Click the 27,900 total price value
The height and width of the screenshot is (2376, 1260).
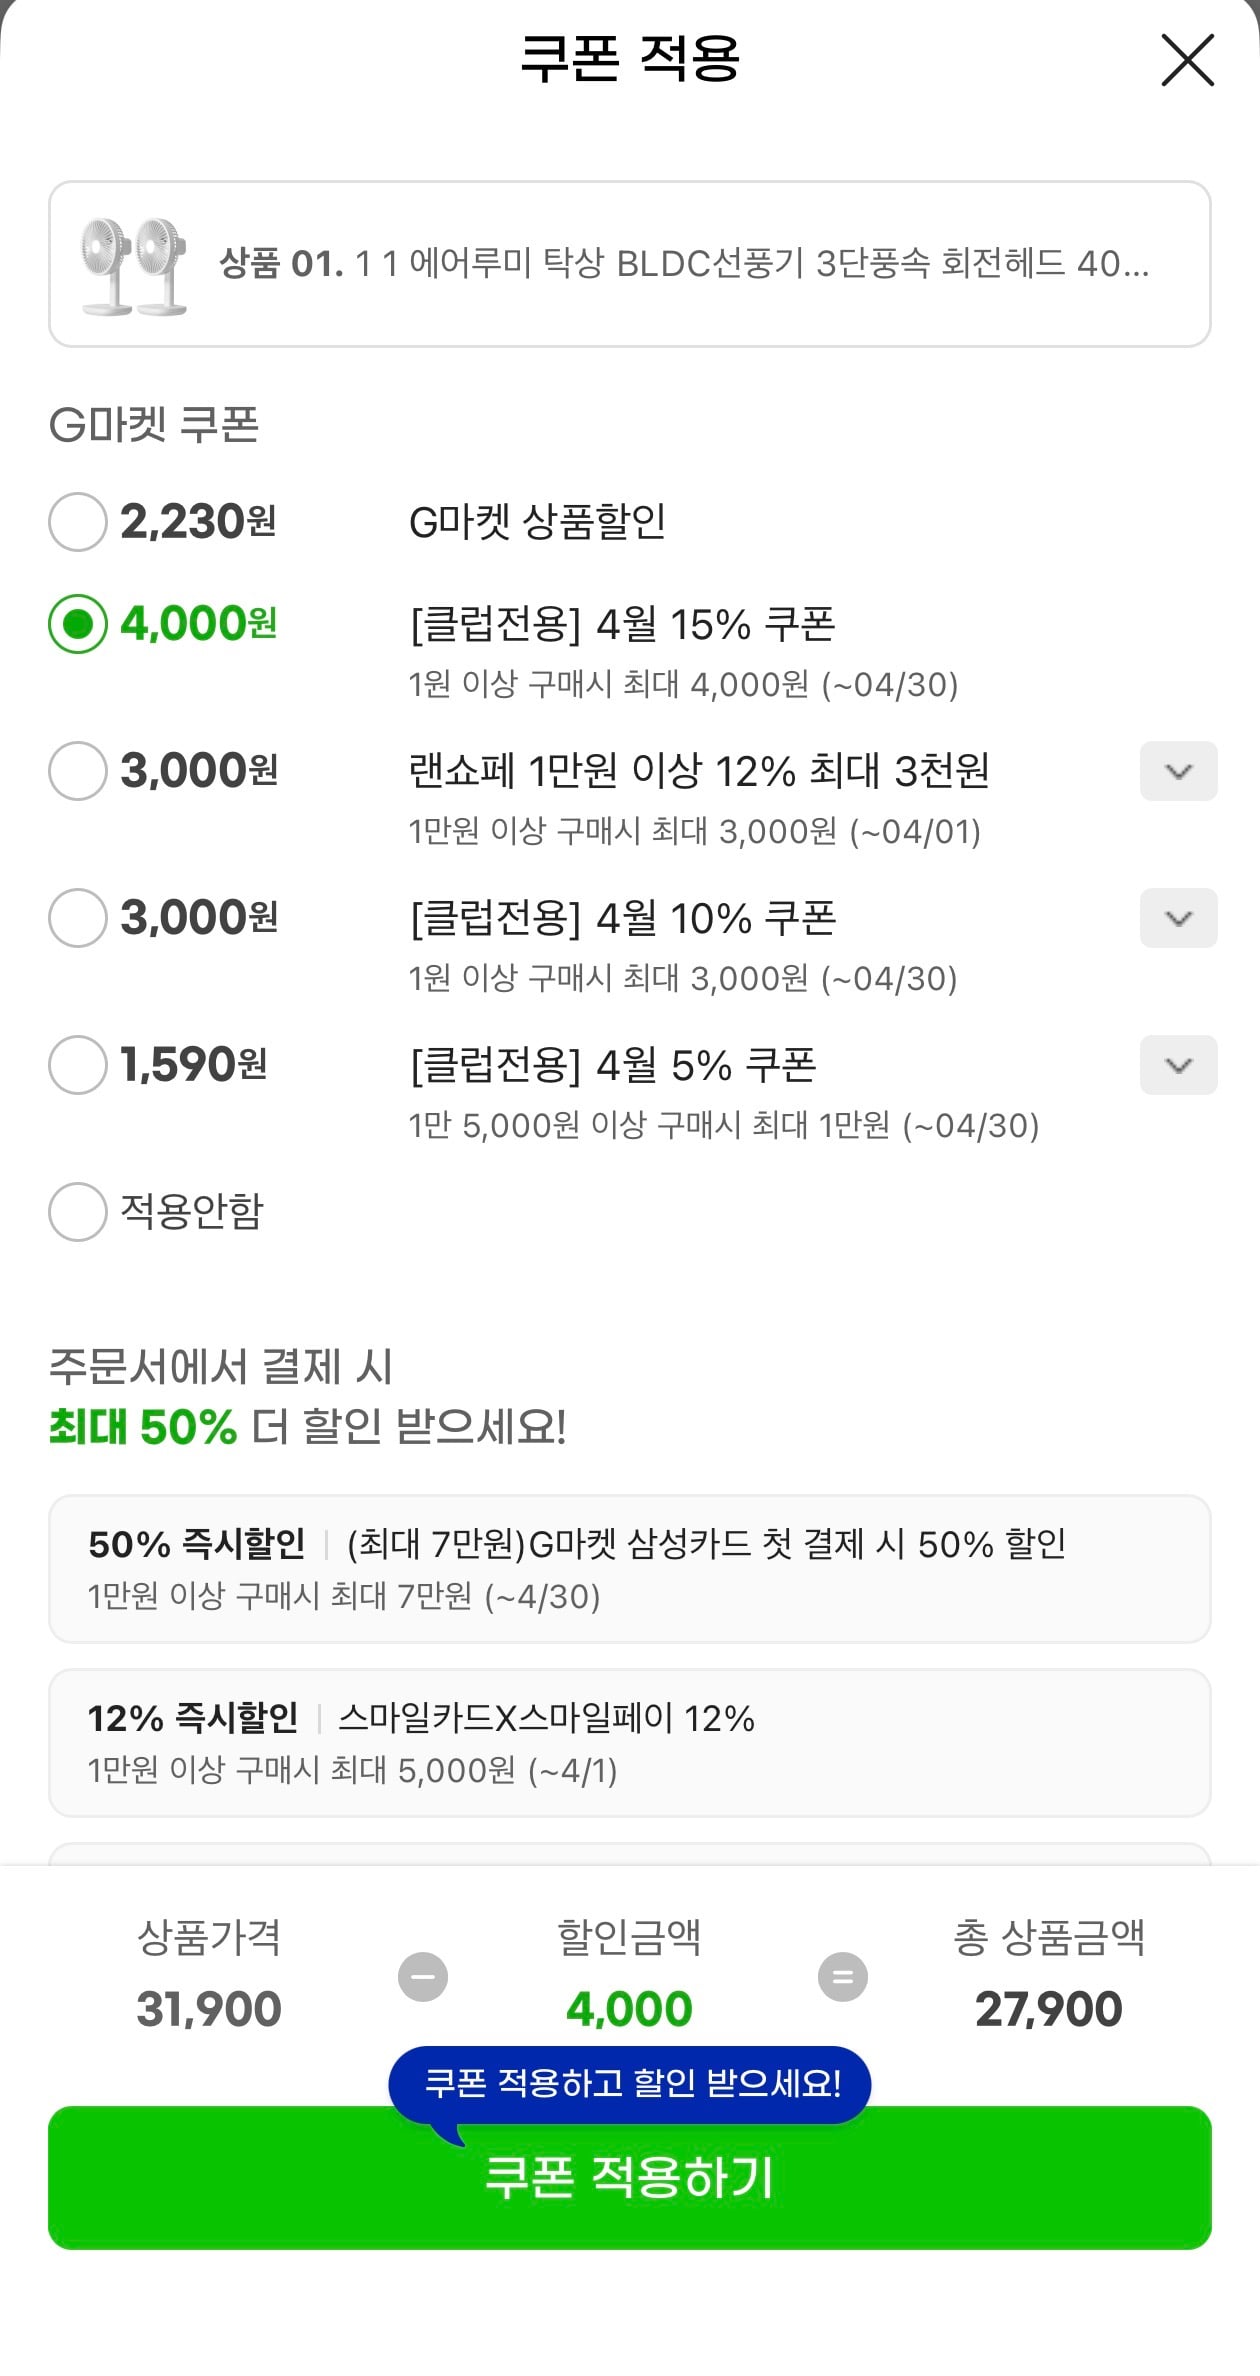tap(1050, 2008)
